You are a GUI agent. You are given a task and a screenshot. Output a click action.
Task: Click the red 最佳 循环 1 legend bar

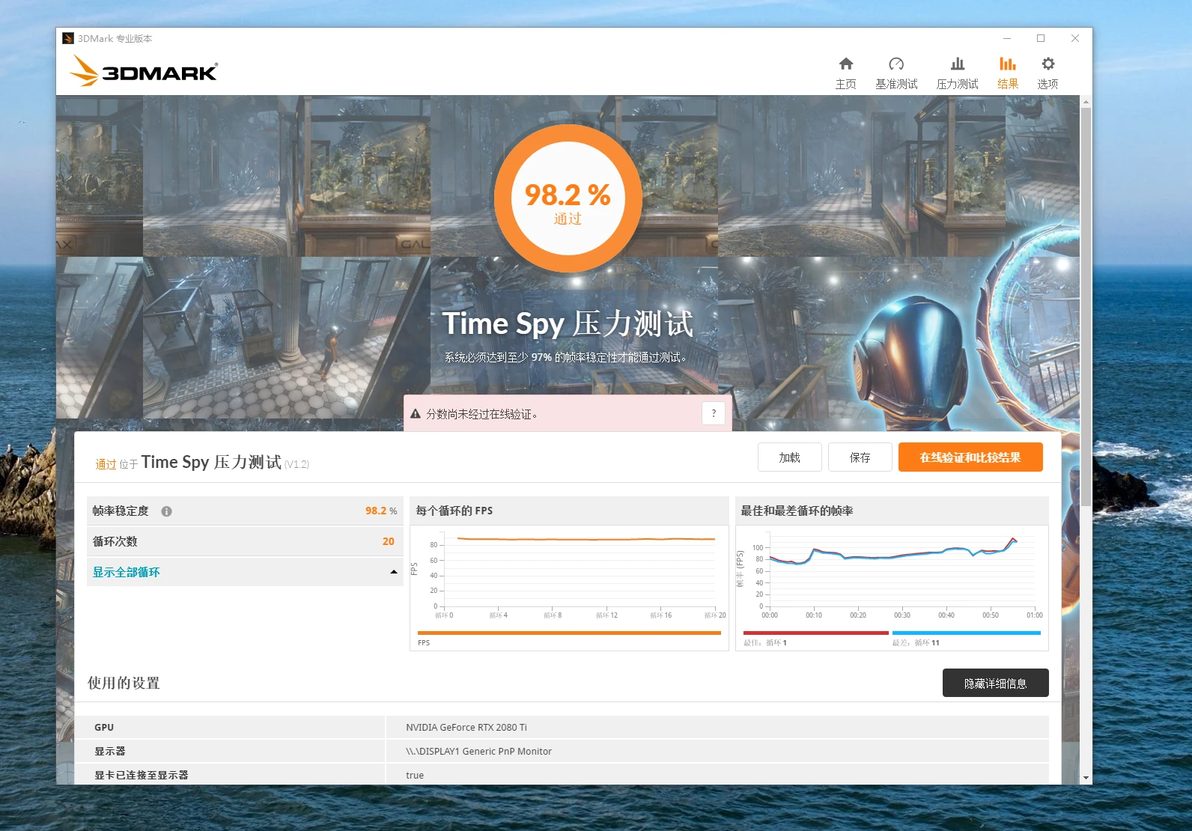tap(815, 633)
